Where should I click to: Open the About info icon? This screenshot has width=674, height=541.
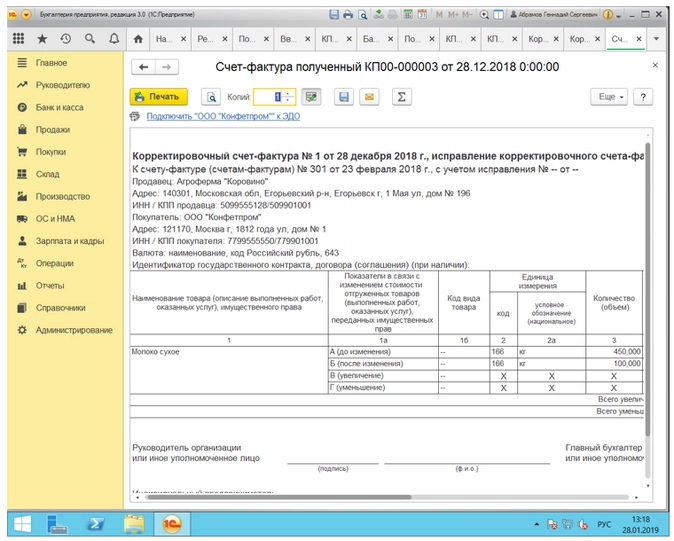coord(608,15)
